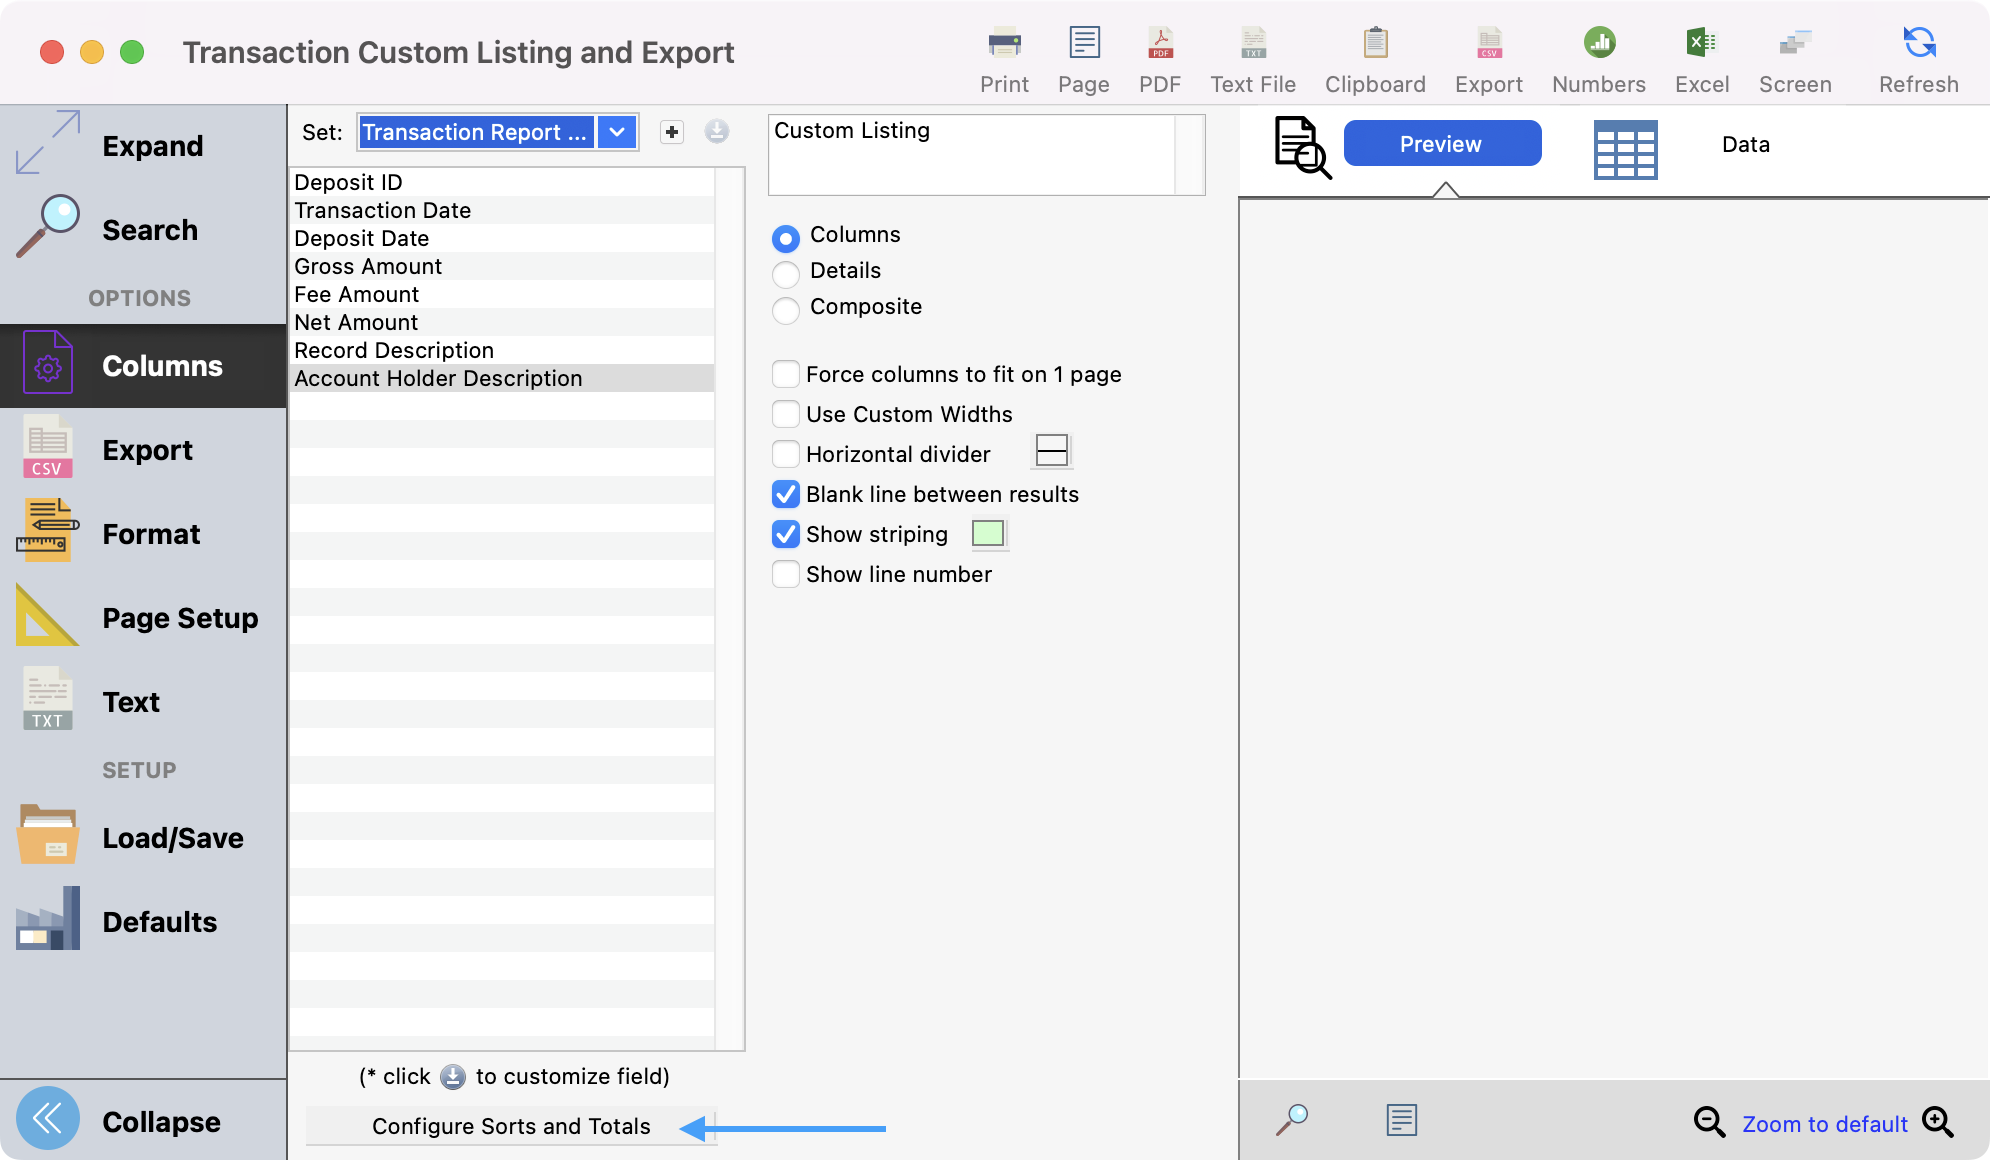The width and height of the screenshot is (1990, 1160).
Task: Expand the sidebar with Expand arrows
Action: [x=48, y=143]
